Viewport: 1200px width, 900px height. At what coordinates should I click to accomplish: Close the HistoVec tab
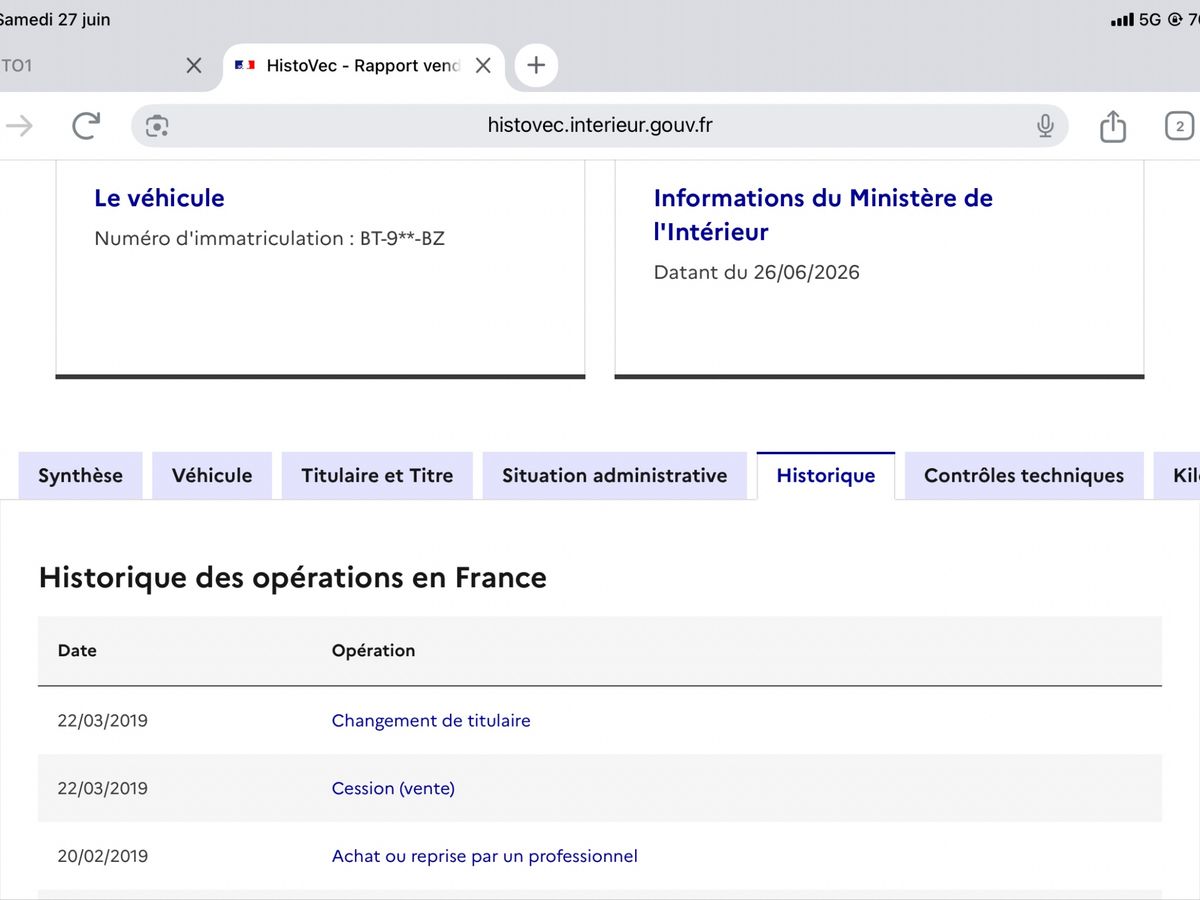483,65
